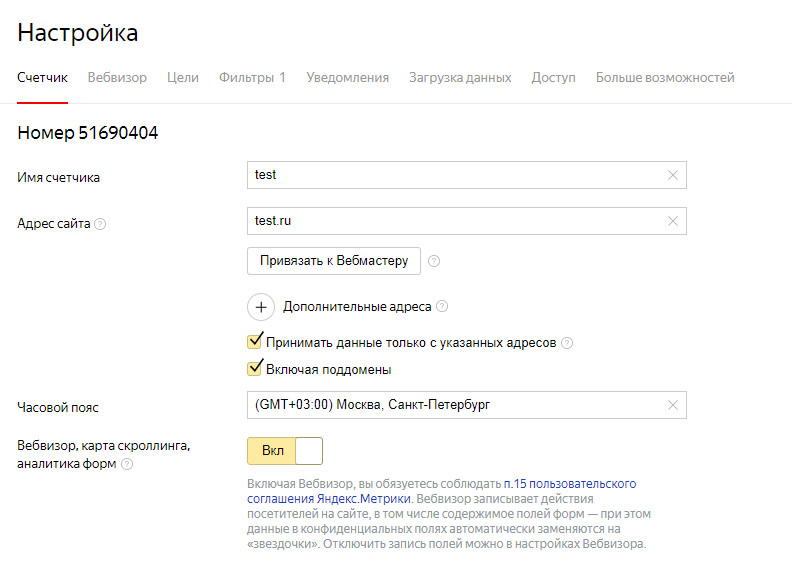
Task: Click help icon next to Адрес сайта
Action: (100, 224)
